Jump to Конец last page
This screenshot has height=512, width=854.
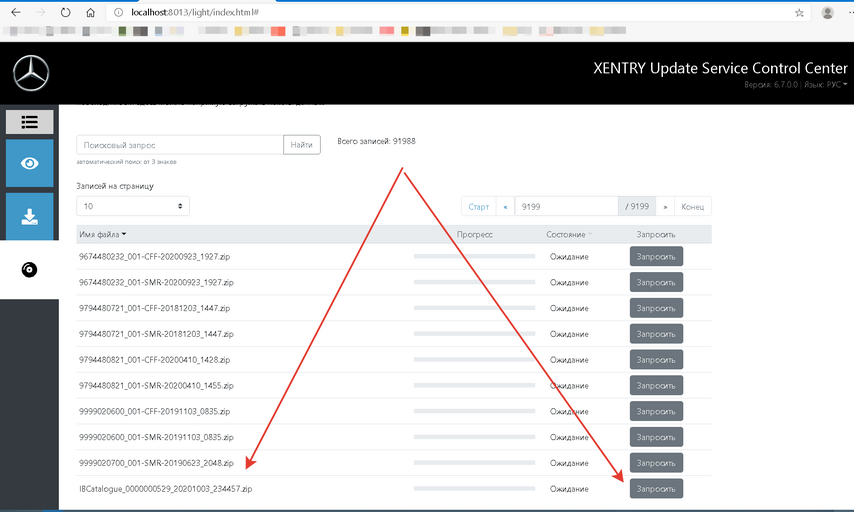[x=693, y=206]
